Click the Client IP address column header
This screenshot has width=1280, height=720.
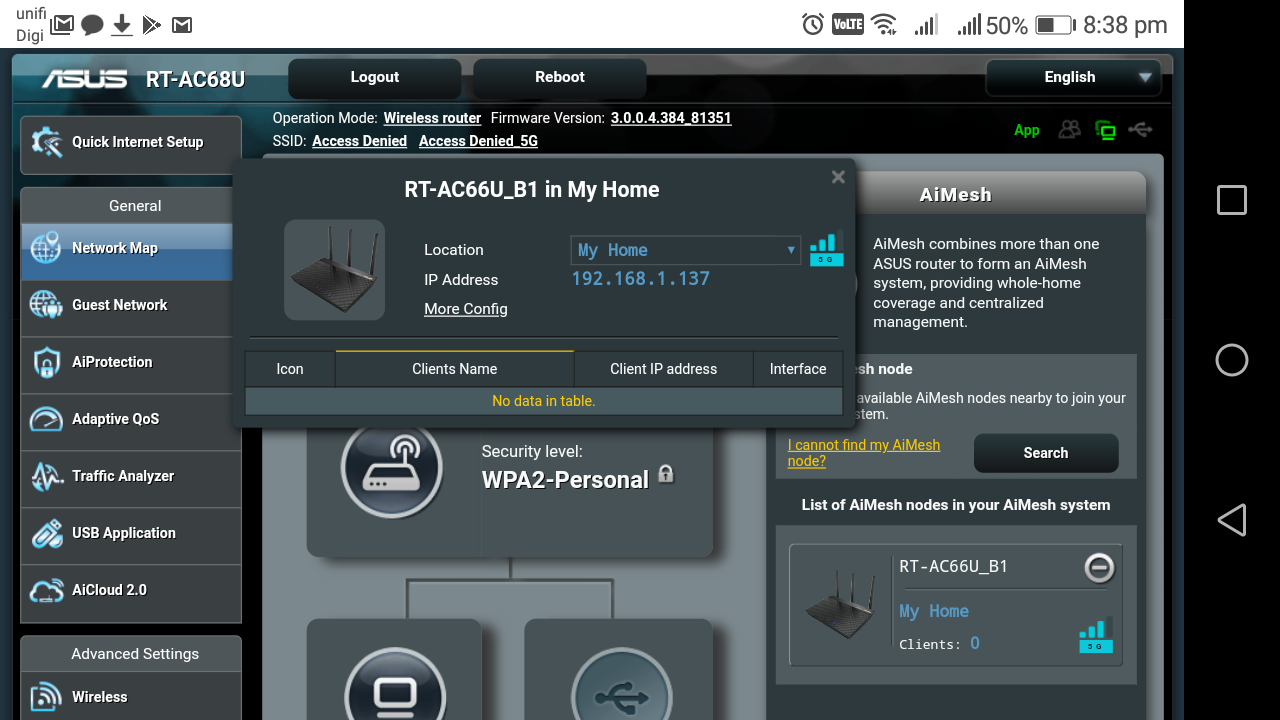click(664, 369)
